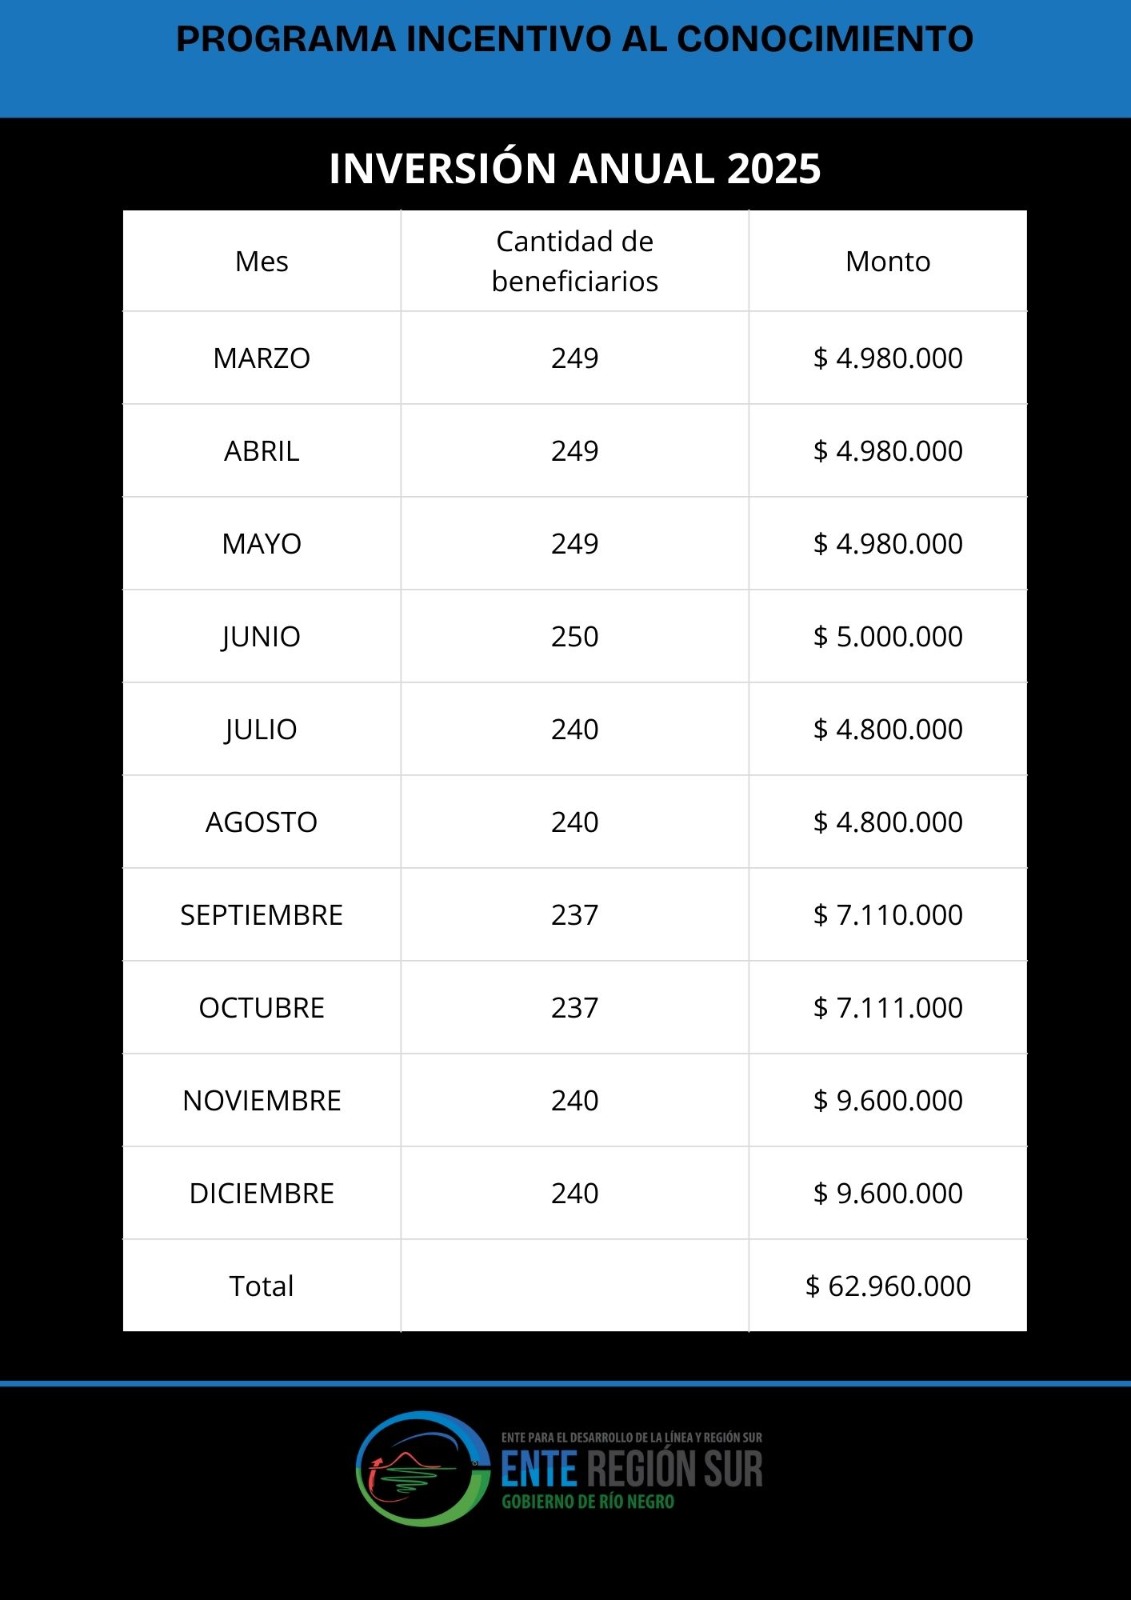
Task: Click the SEPTIEMBRE amount $ 7.110.000
Action: (x=887, y=915)
